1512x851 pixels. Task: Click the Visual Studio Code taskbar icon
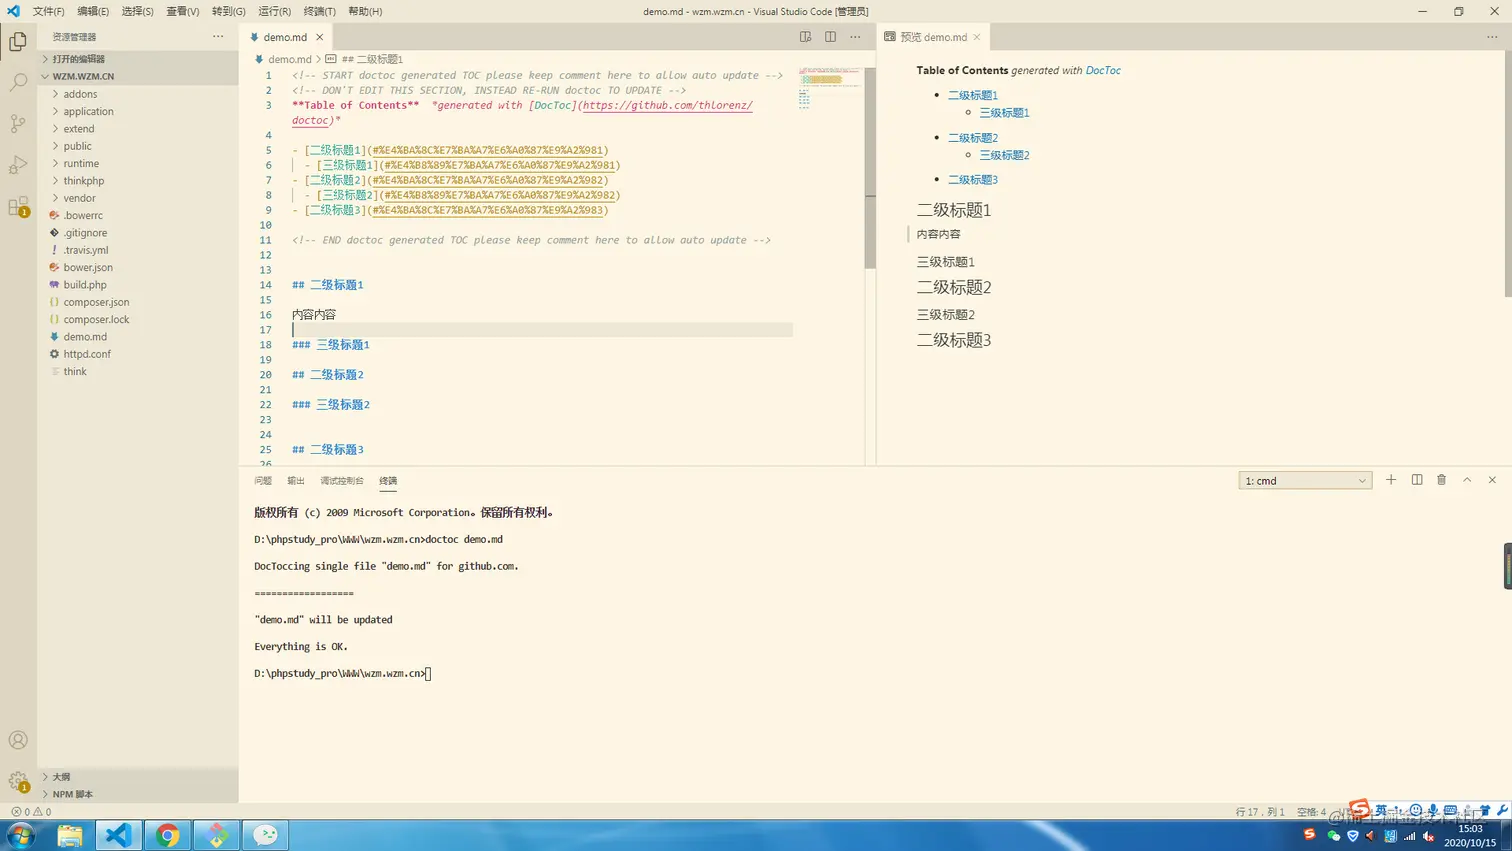(x=119, y=835)
